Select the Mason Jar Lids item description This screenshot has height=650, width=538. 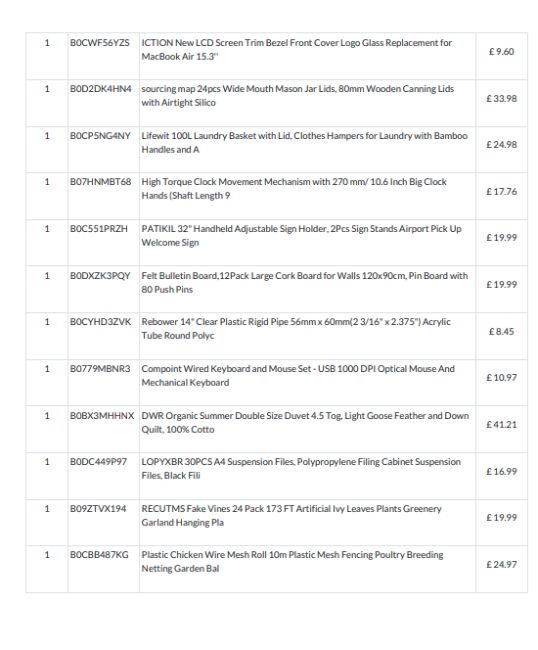pyautogui.click(x=298, y=95)
